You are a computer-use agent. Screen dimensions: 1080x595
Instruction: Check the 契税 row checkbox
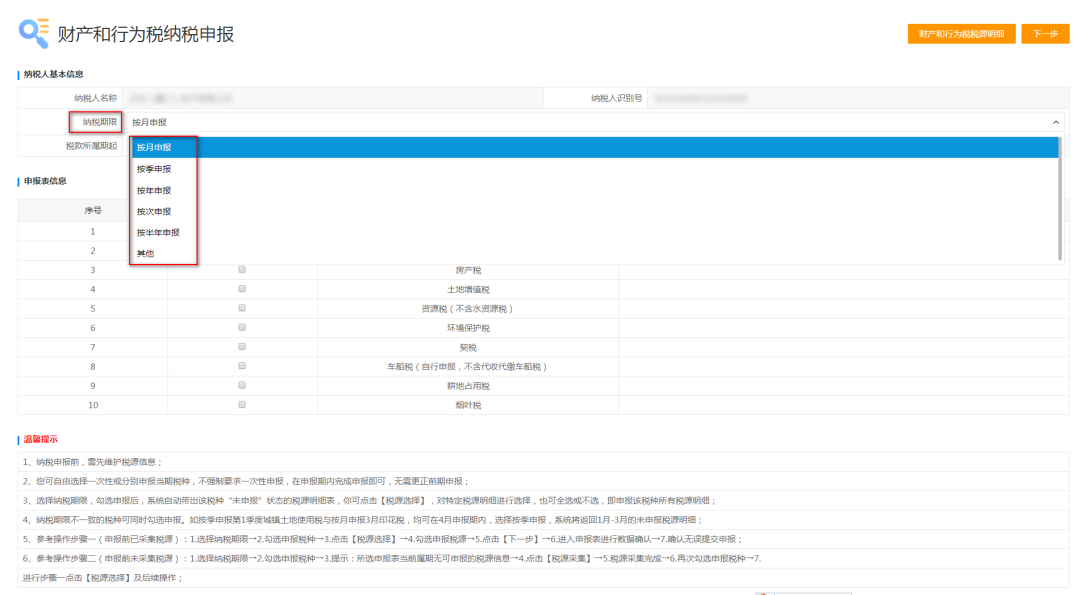click(x=242, y=347)
